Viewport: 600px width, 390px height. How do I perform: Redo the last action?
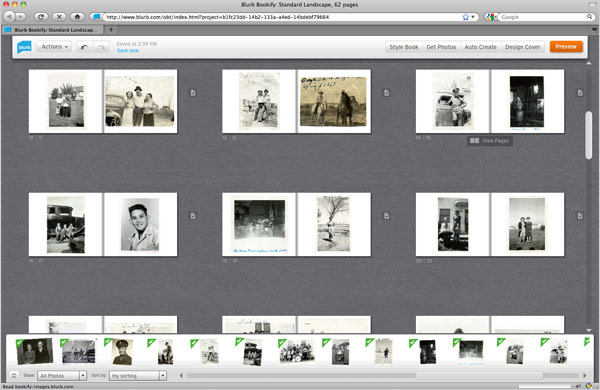[x=101, y=47]
